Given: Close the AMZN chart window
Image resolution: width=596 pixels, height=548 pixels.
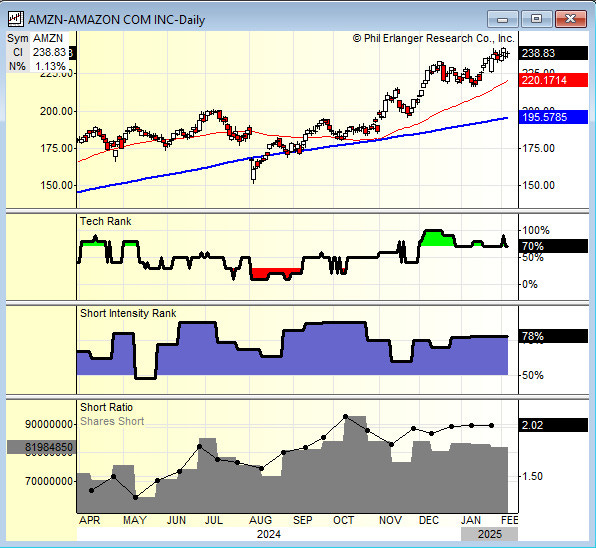Looking at the screenshot, I should pos(571,19).
